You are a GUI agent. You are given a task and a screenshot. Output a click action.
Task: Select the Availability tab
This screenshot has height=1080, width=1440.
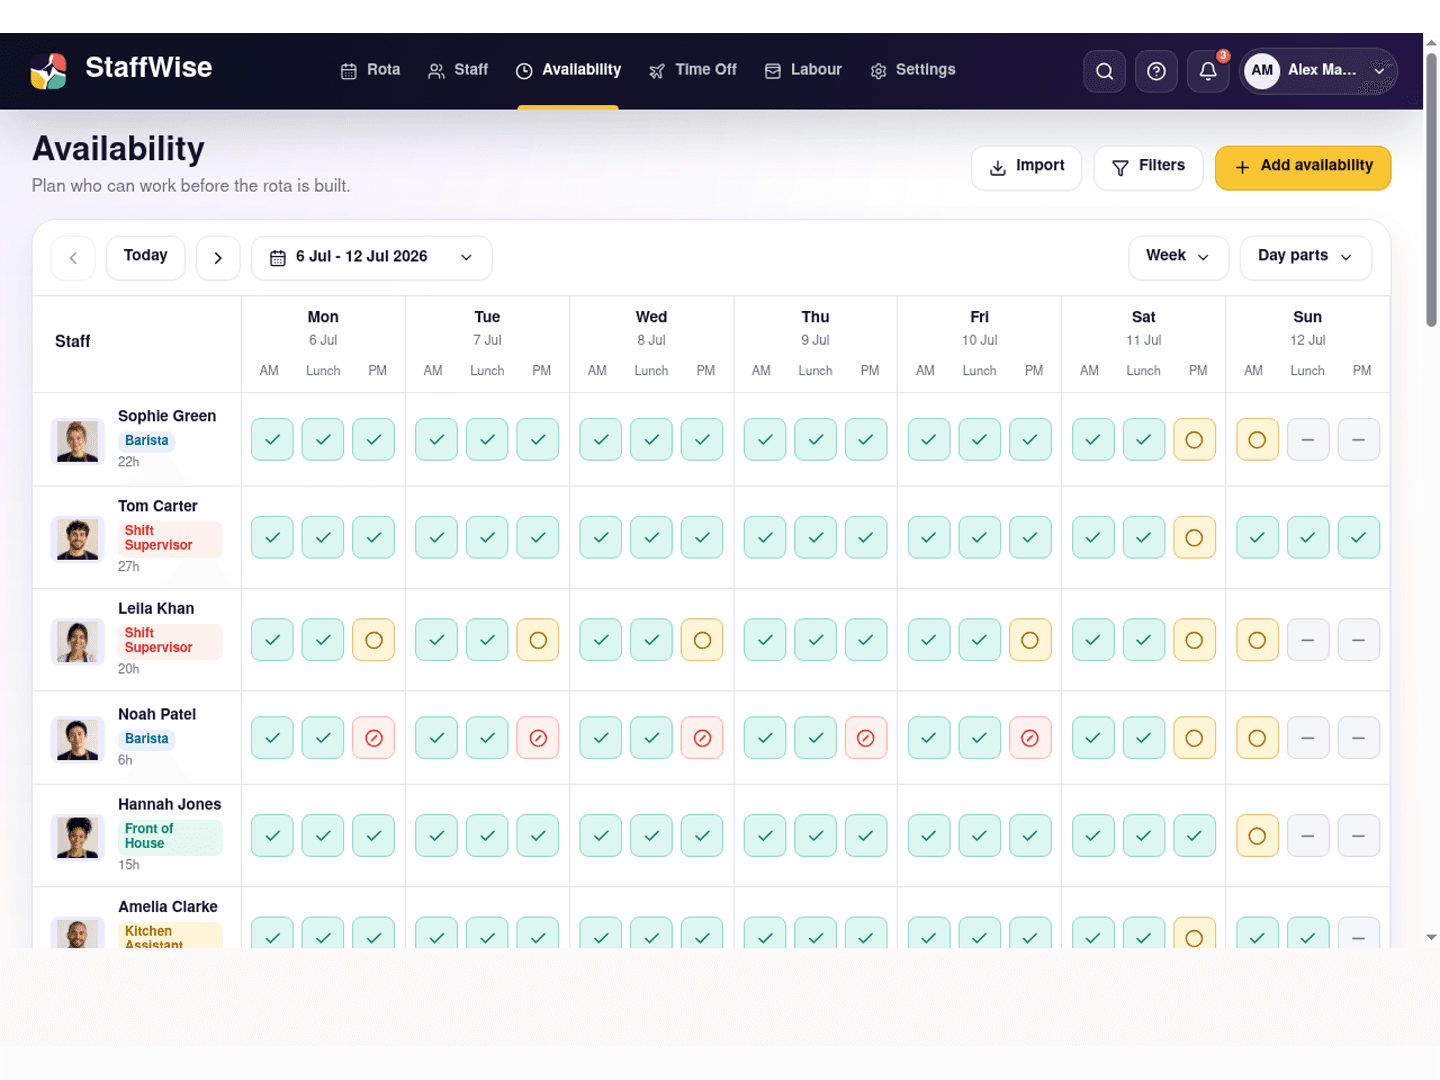coord(568,70)
